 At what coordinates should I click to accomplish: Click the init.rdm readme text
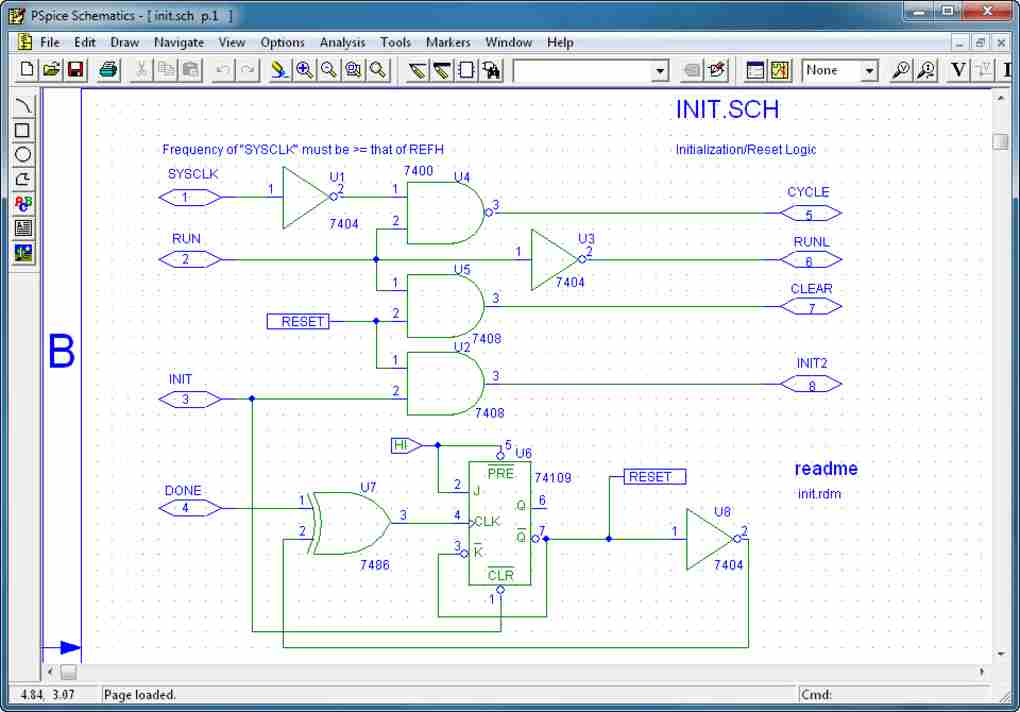click(820, 494)
